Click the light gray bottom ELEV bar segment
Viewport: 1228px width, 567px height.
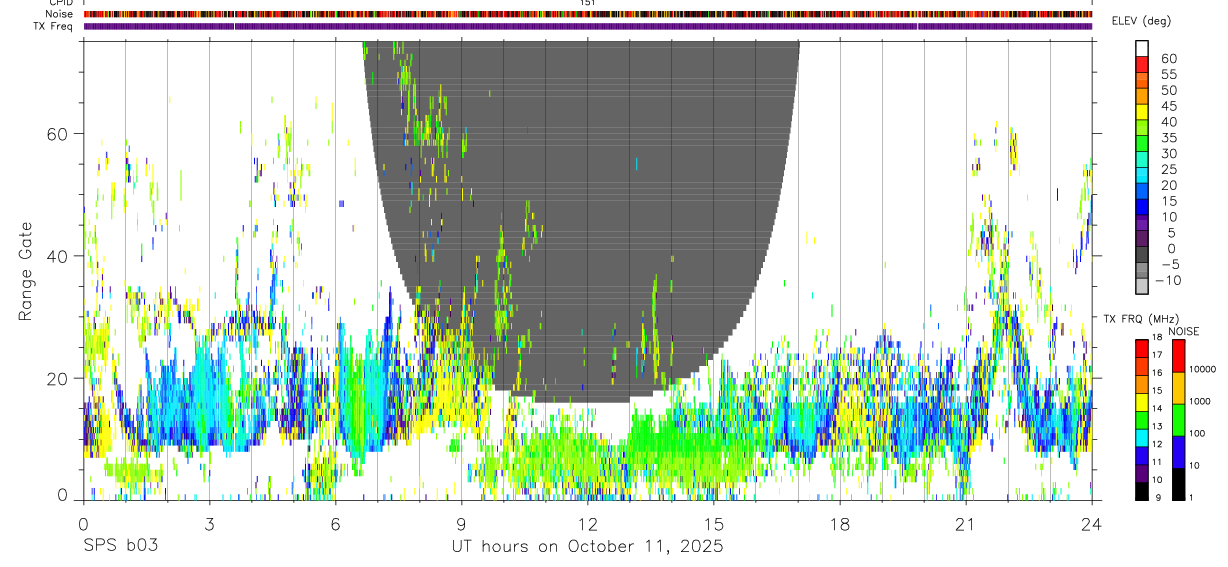tap(1142, 286)
